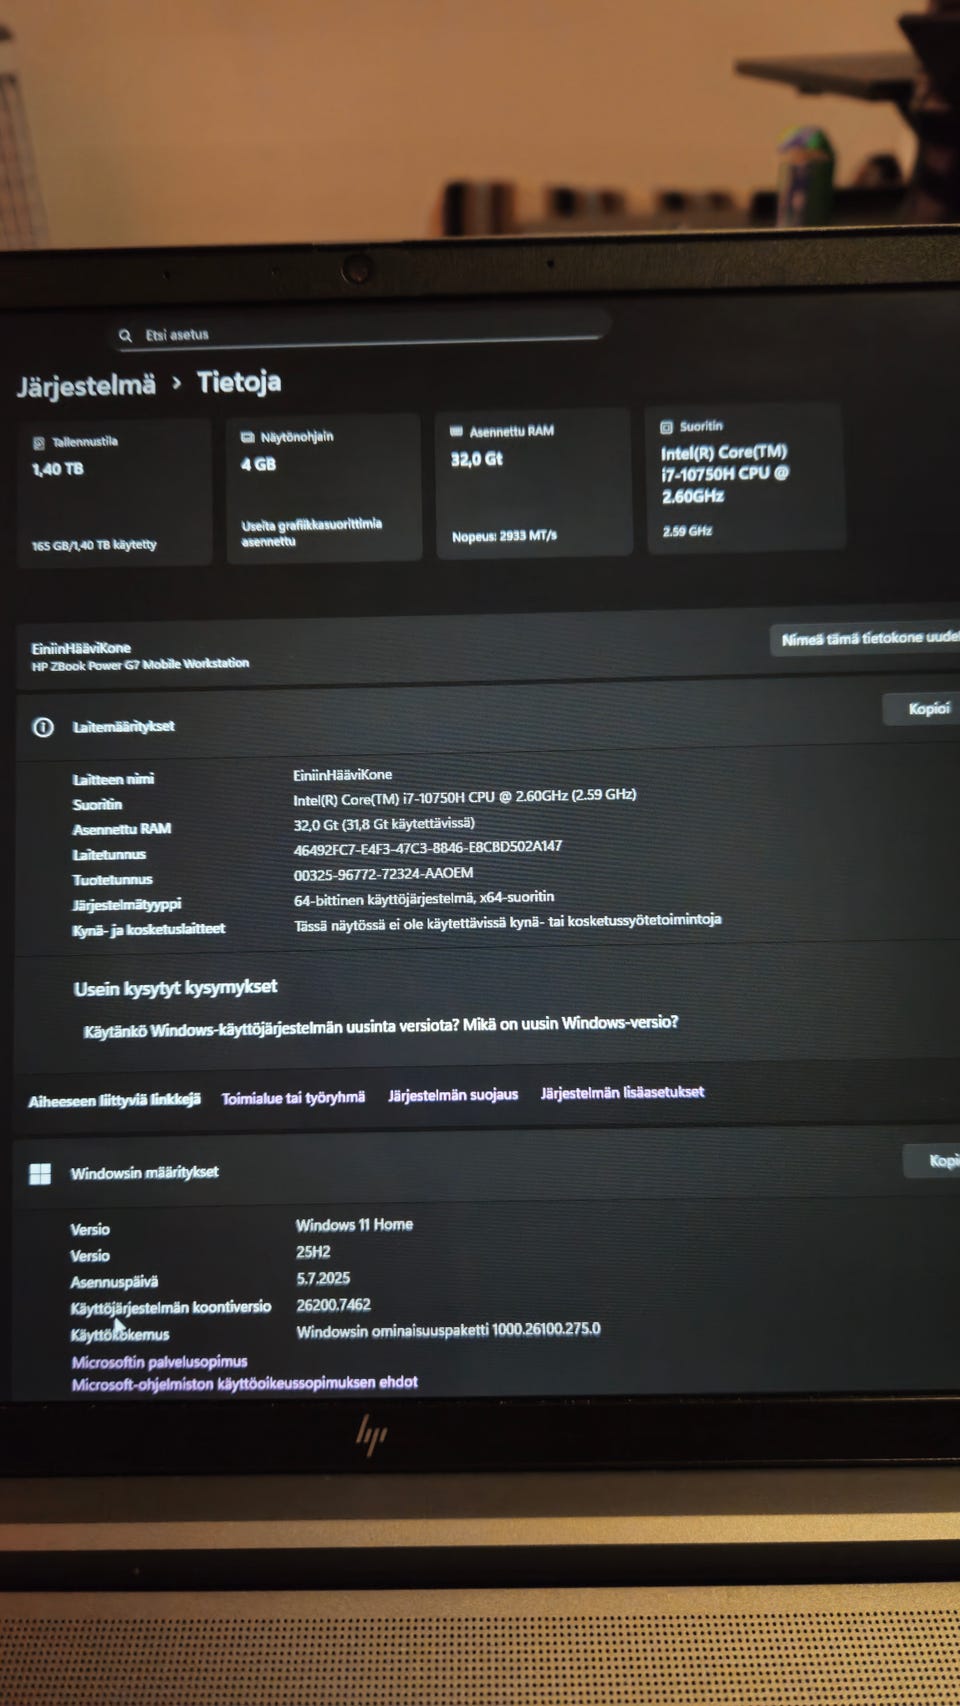The height and width of the screenshot is (1706, 960).
Task: Click the install date 5.7.2025
Action: tap(323, 1278)
